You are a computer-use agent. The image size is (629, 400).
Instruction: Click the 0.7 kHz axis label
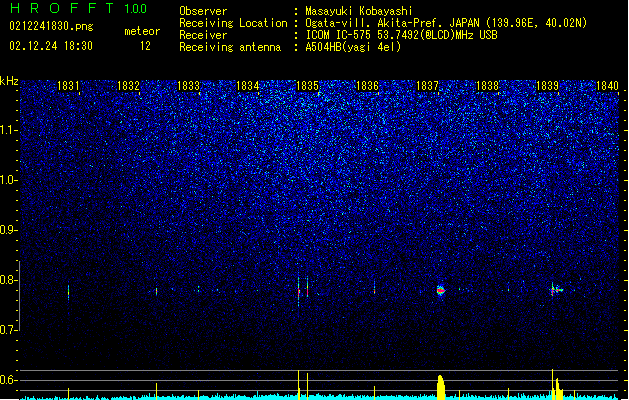click(9, 330)
